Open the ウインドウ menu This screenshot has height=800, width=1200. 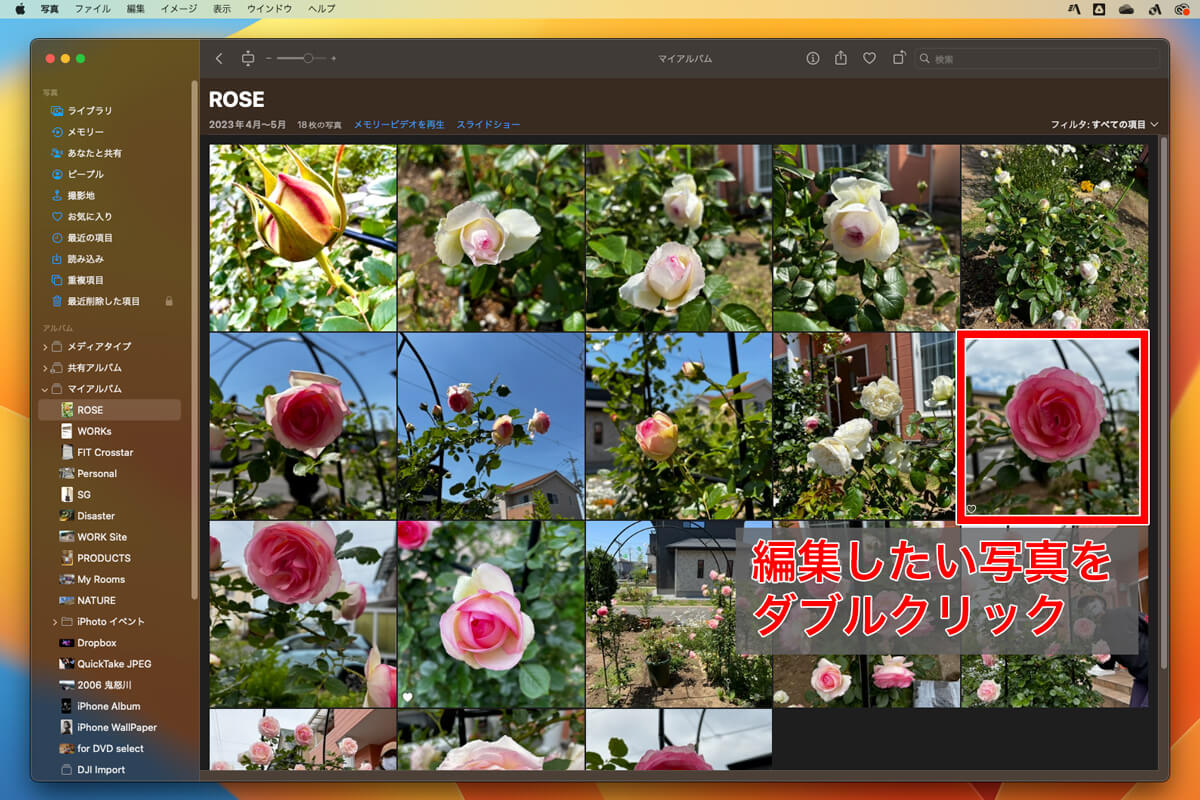pos(270,8)
